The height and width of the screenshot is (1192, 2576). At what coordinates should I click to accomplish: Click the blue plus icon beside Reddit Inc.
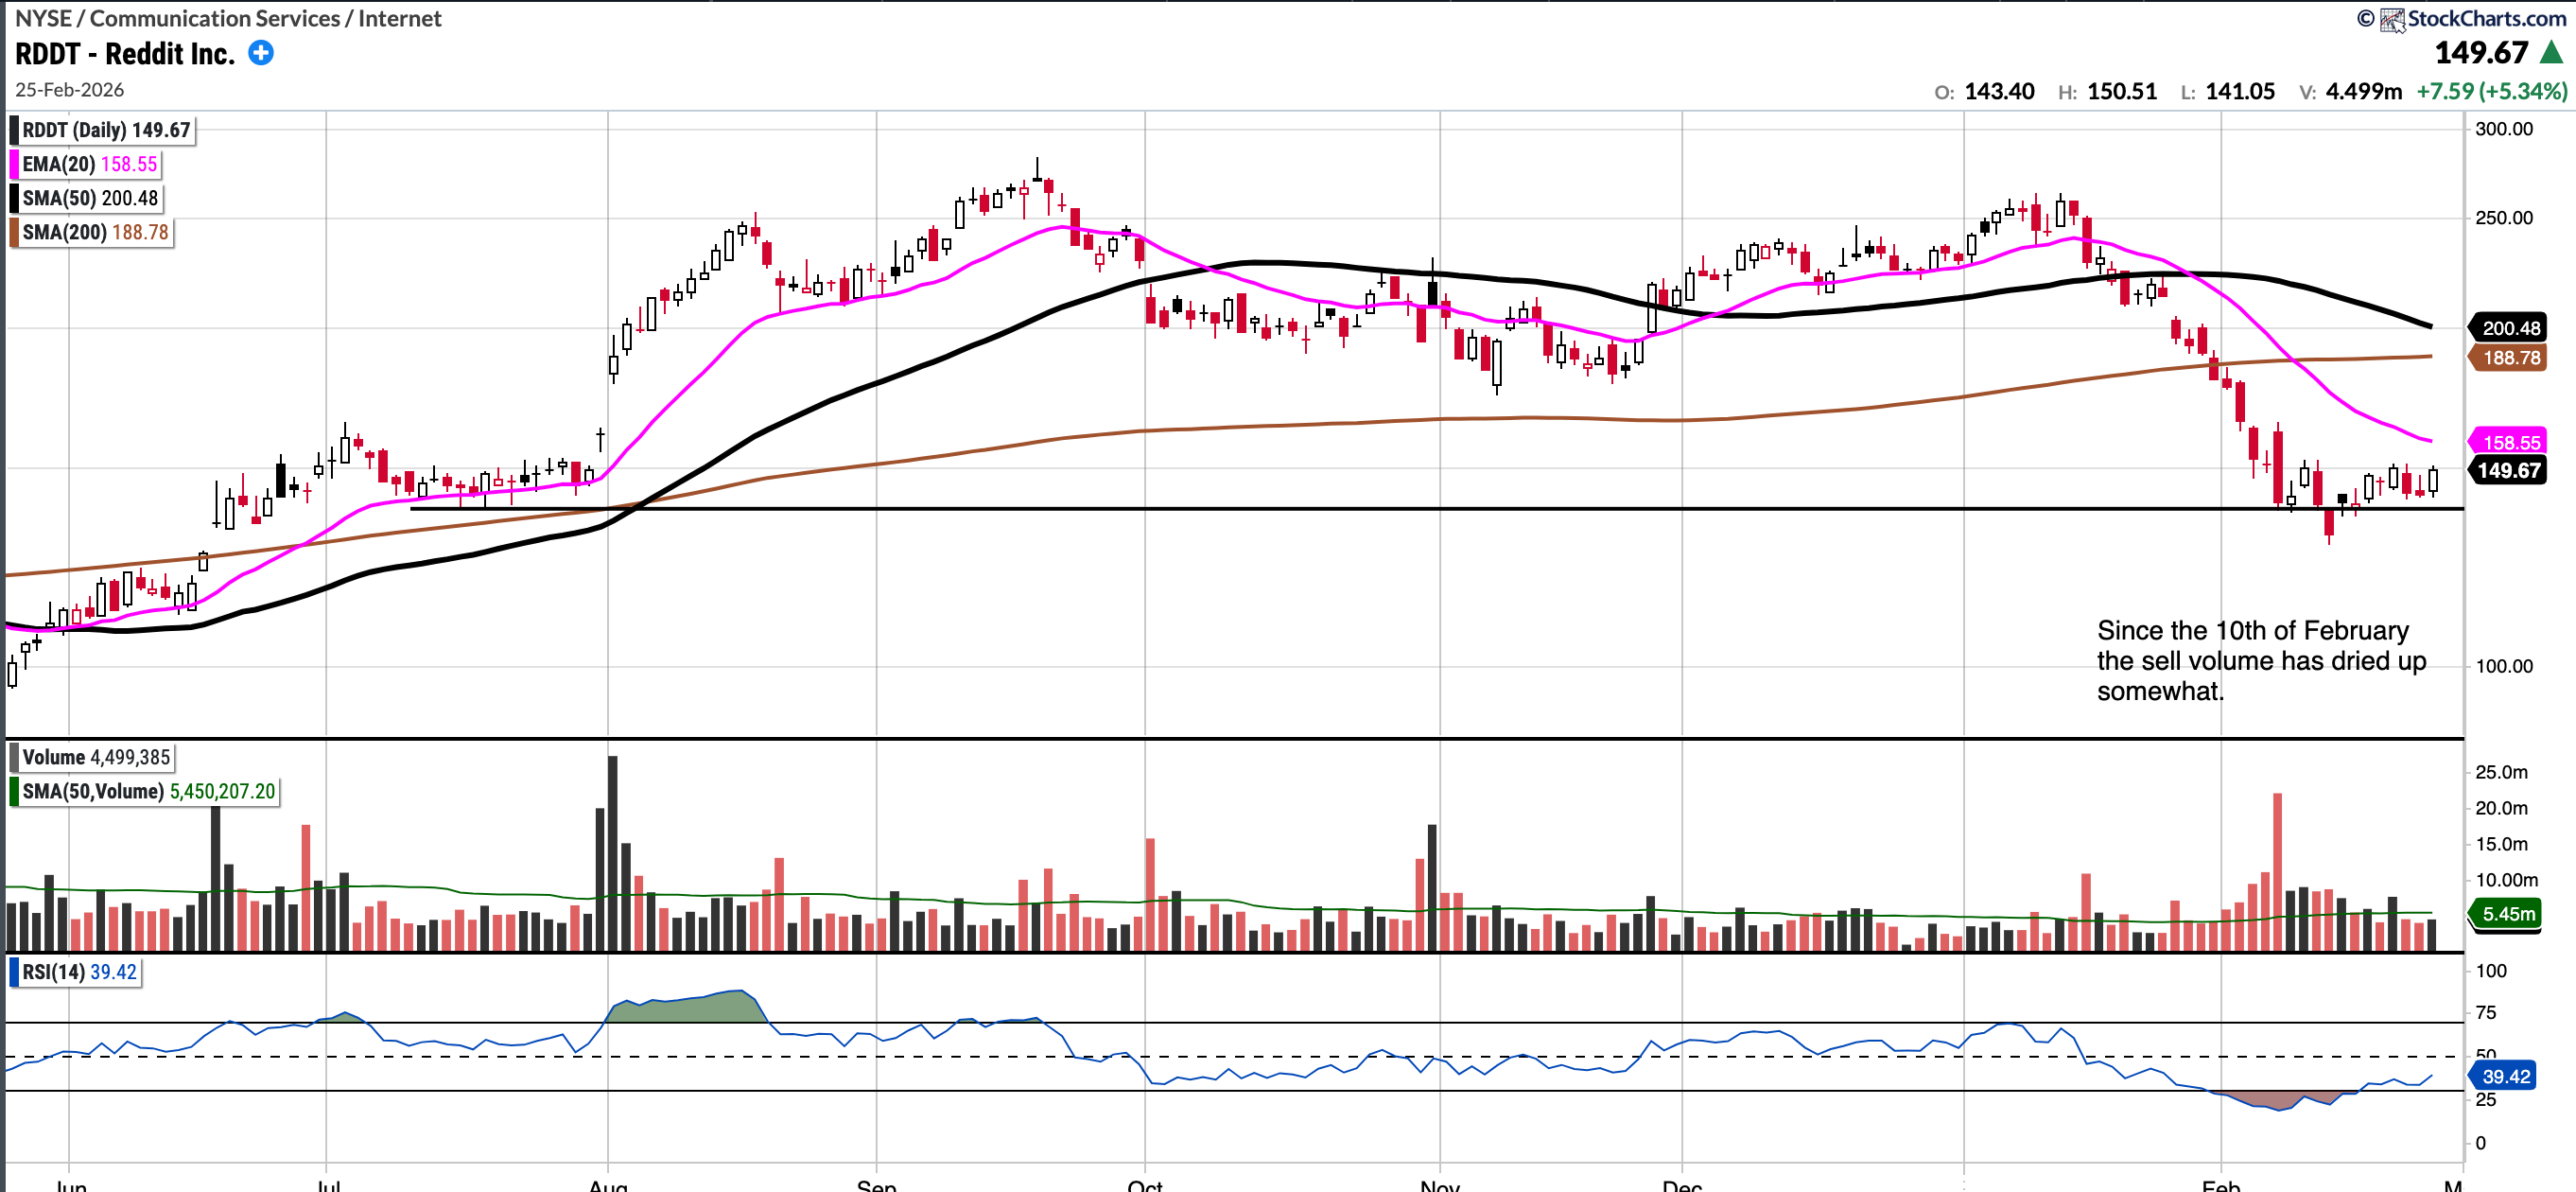(261, 53)
